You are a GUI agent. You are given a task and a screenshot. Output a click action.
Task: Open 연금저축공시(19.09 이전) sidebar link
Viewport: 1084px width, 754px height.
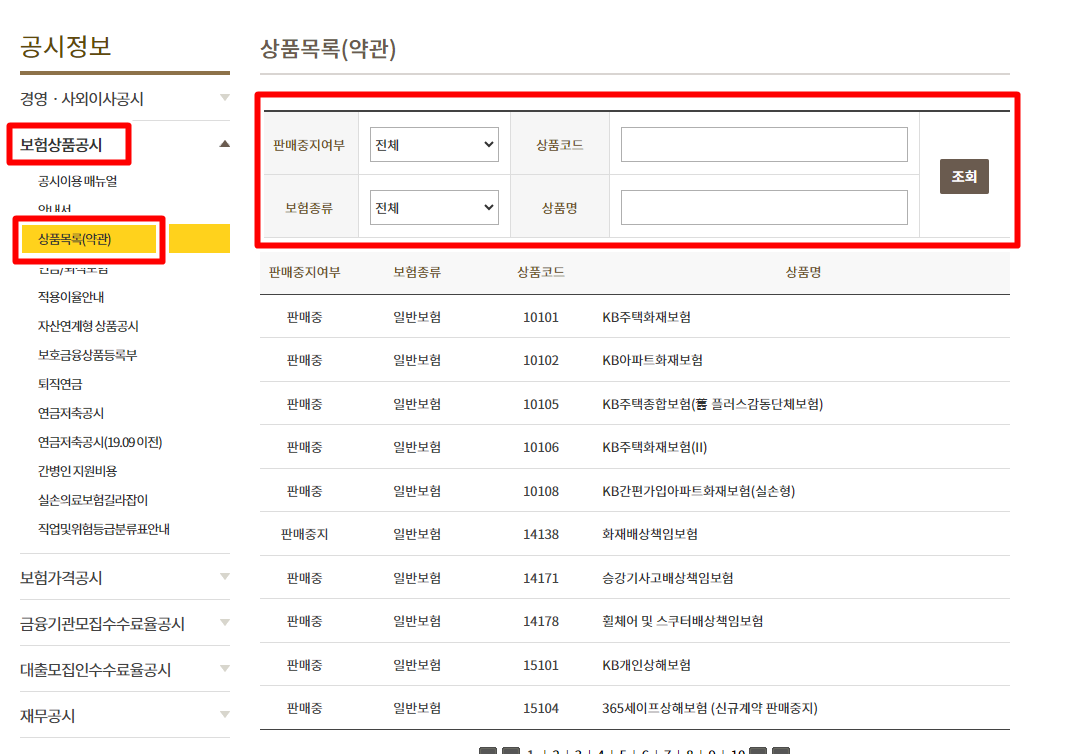(100, 442)
